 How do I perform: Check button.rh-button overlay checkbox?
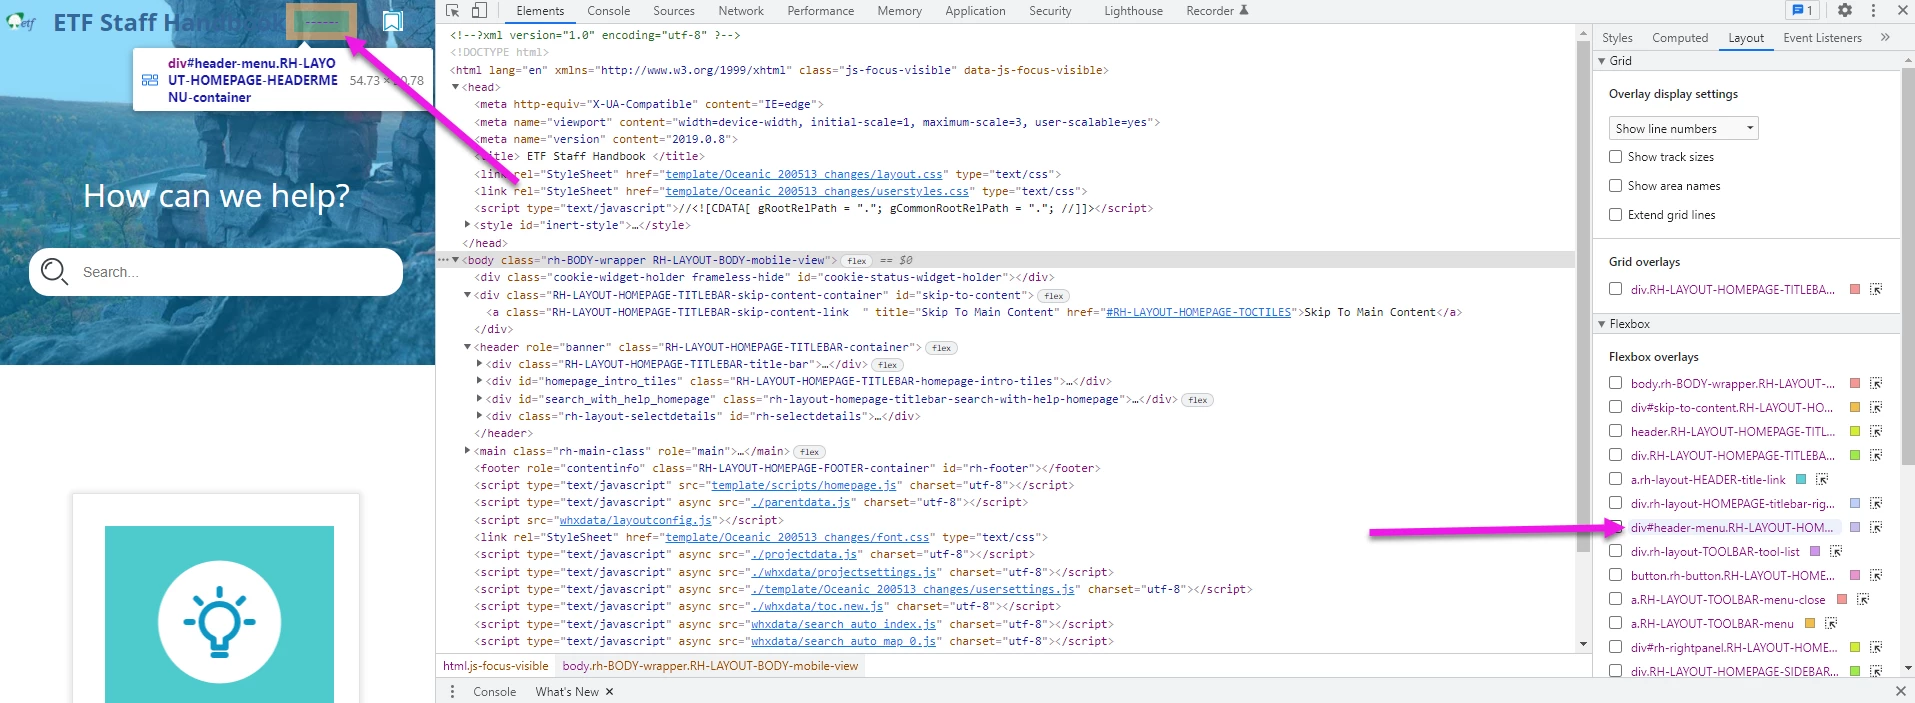[x=1615, y=575]
